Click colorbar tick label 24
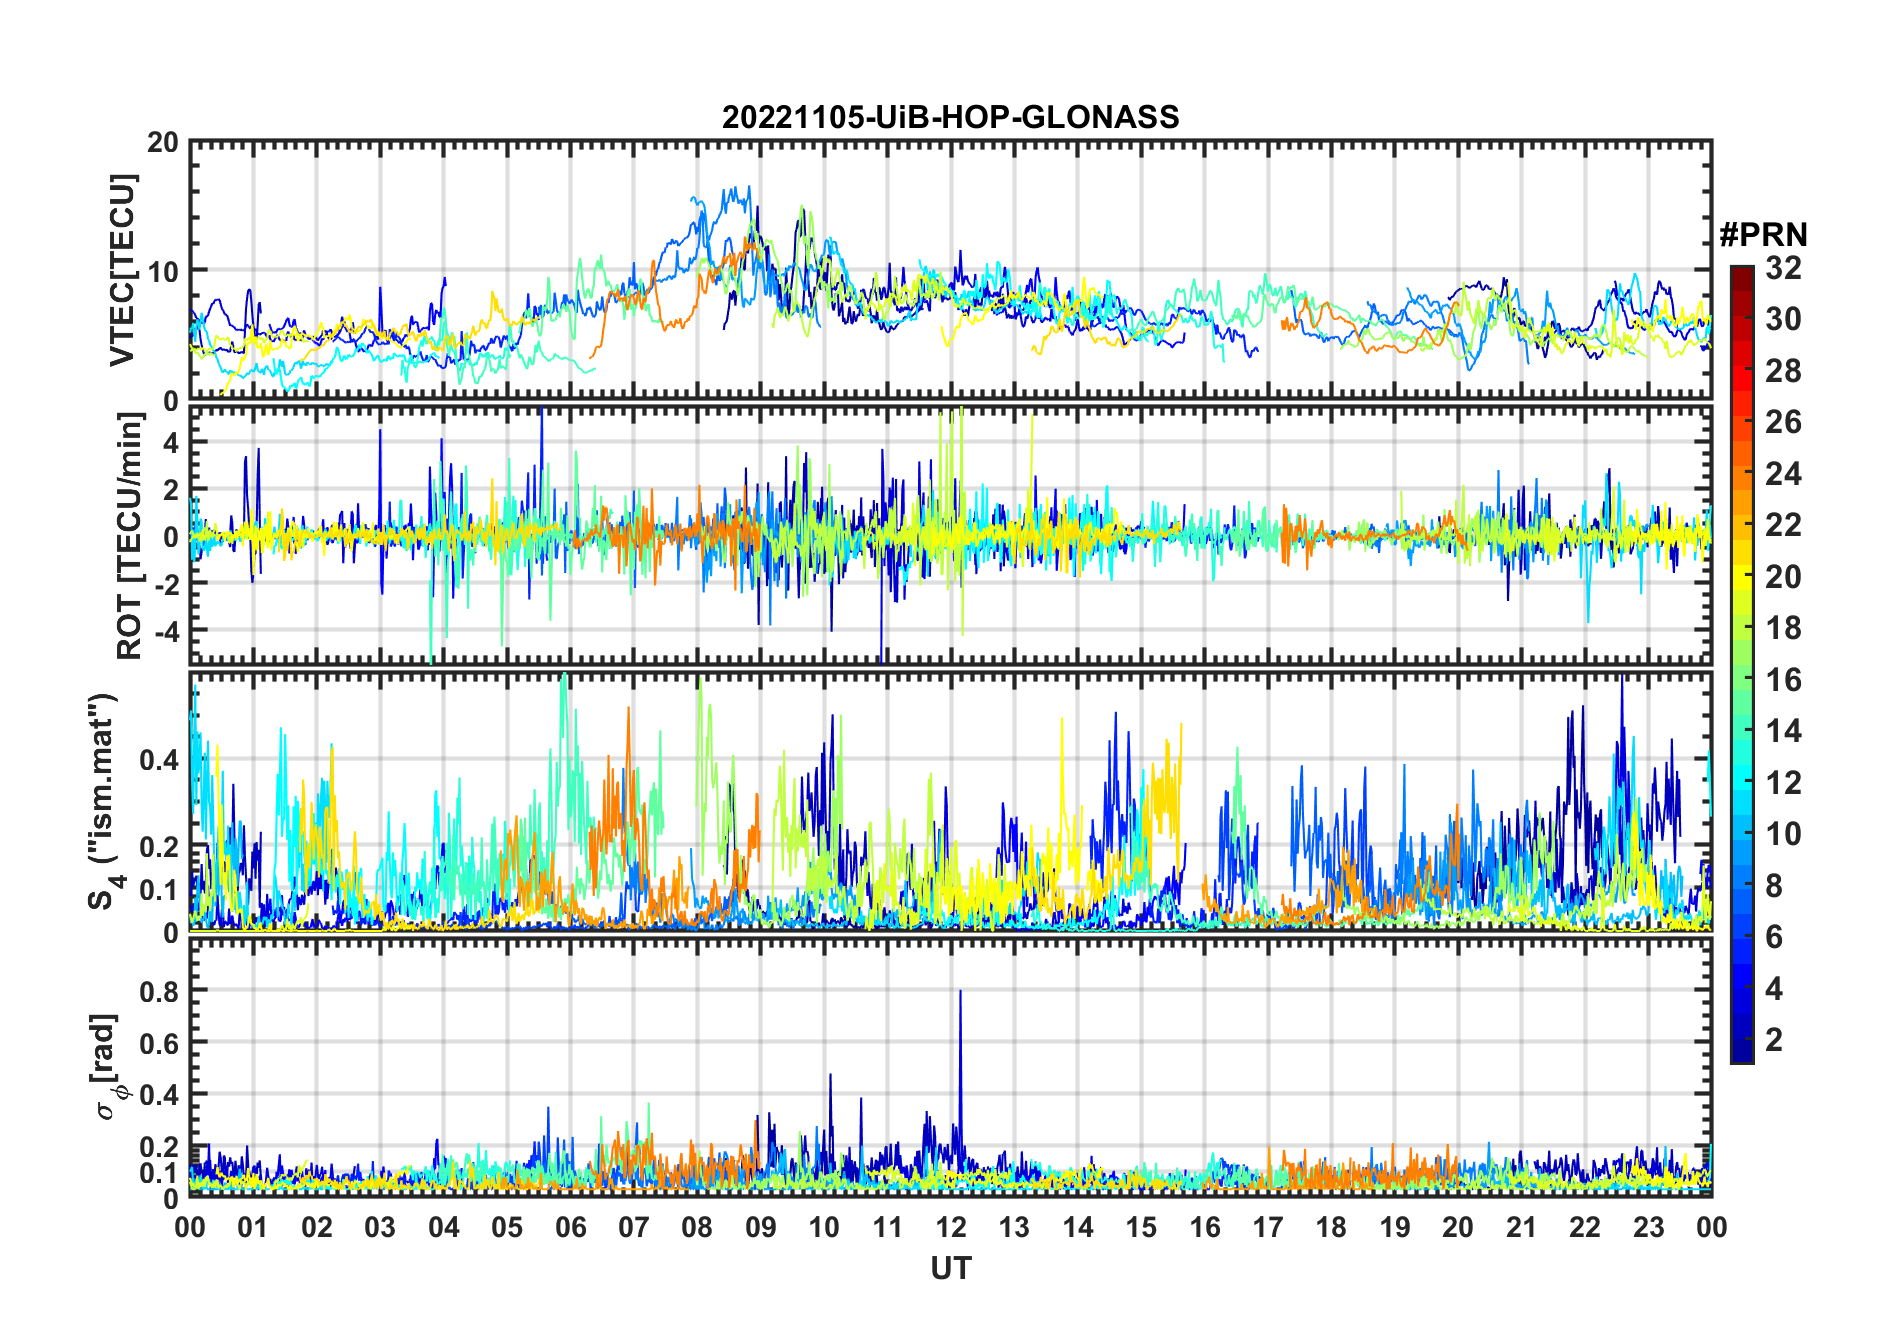This screenshot has height=1330, width=1902. [1784, 474]
